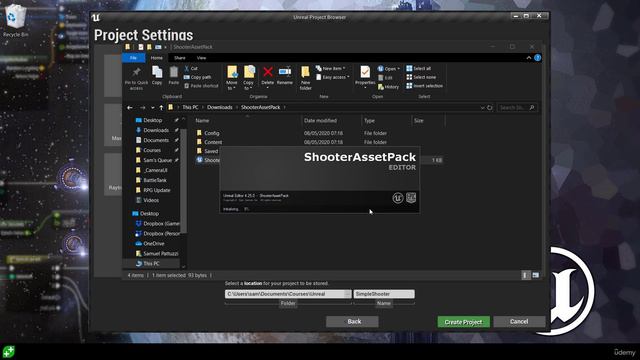Open the New item dropdown
This screenshot has width=640, height=360.
(x=331, y=69)
